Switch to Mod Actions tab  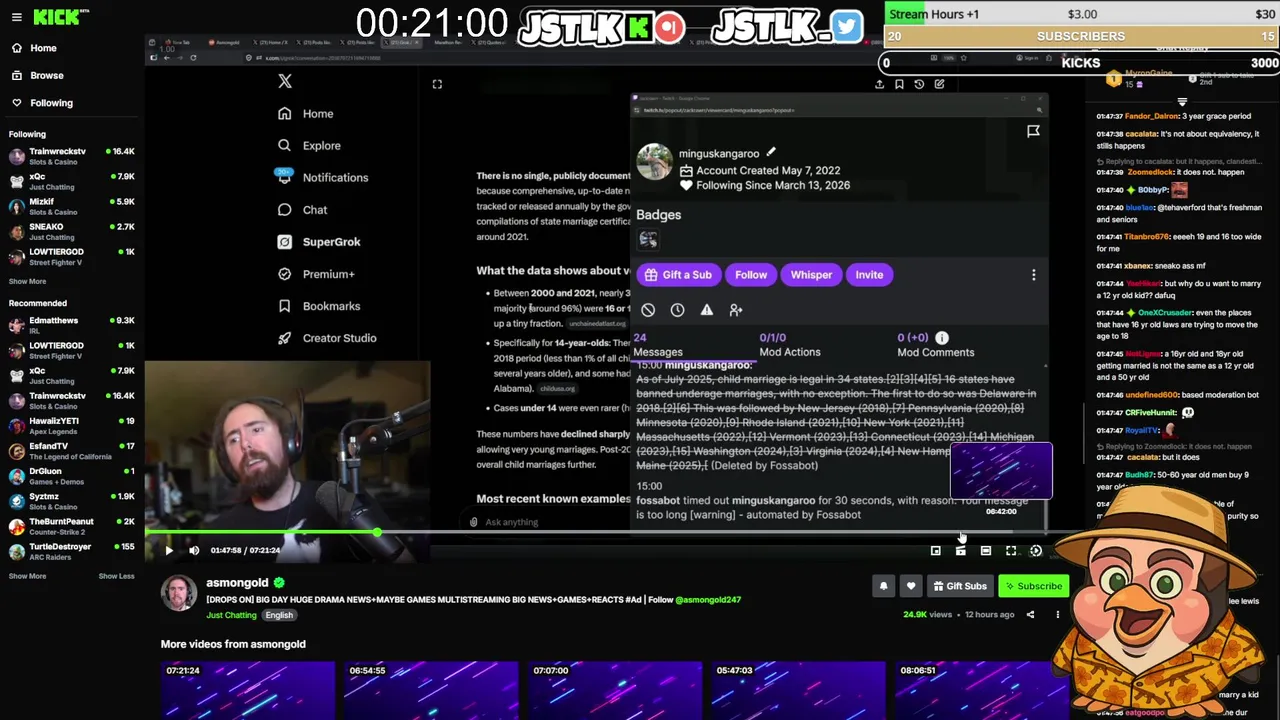[x=789, y=345]
